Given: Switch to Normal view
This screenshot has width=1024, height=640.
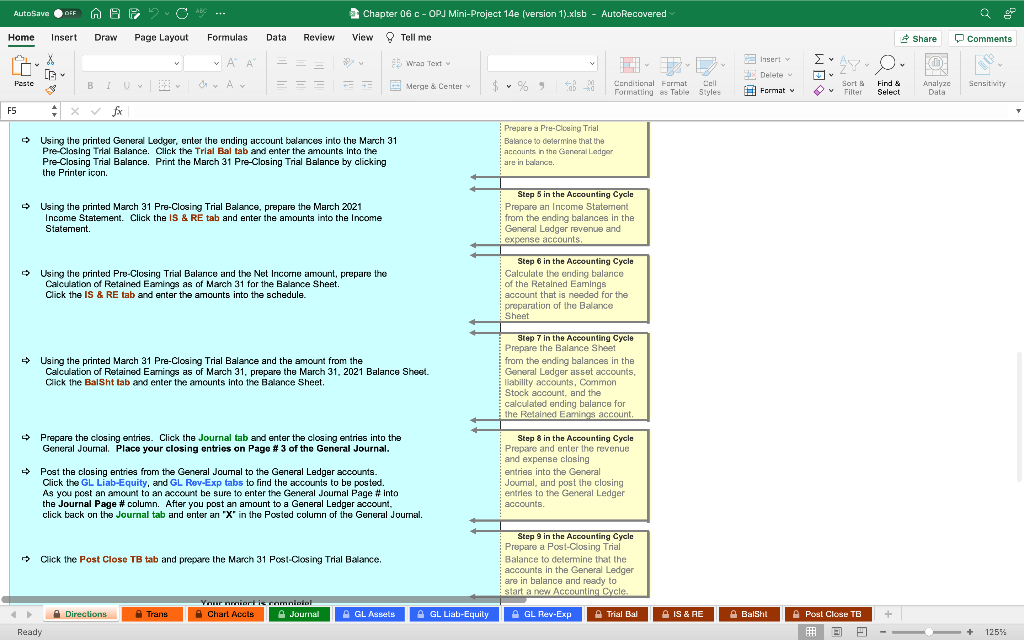Looking at the screenshot, I should [x=810, y=632].
